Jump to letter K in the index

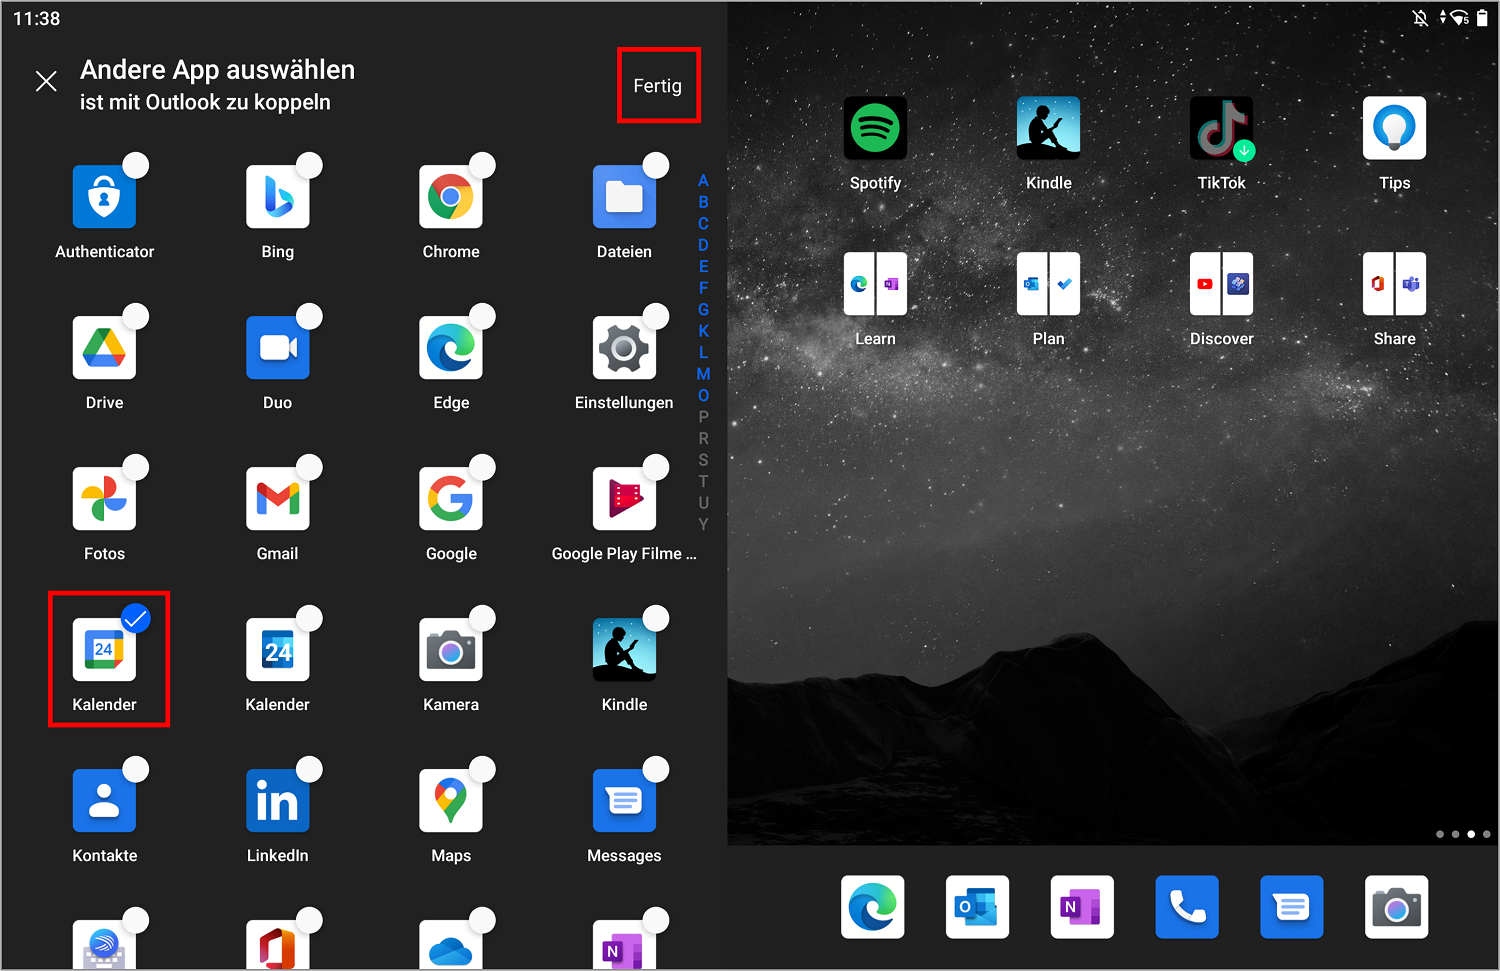pos(703,331)
